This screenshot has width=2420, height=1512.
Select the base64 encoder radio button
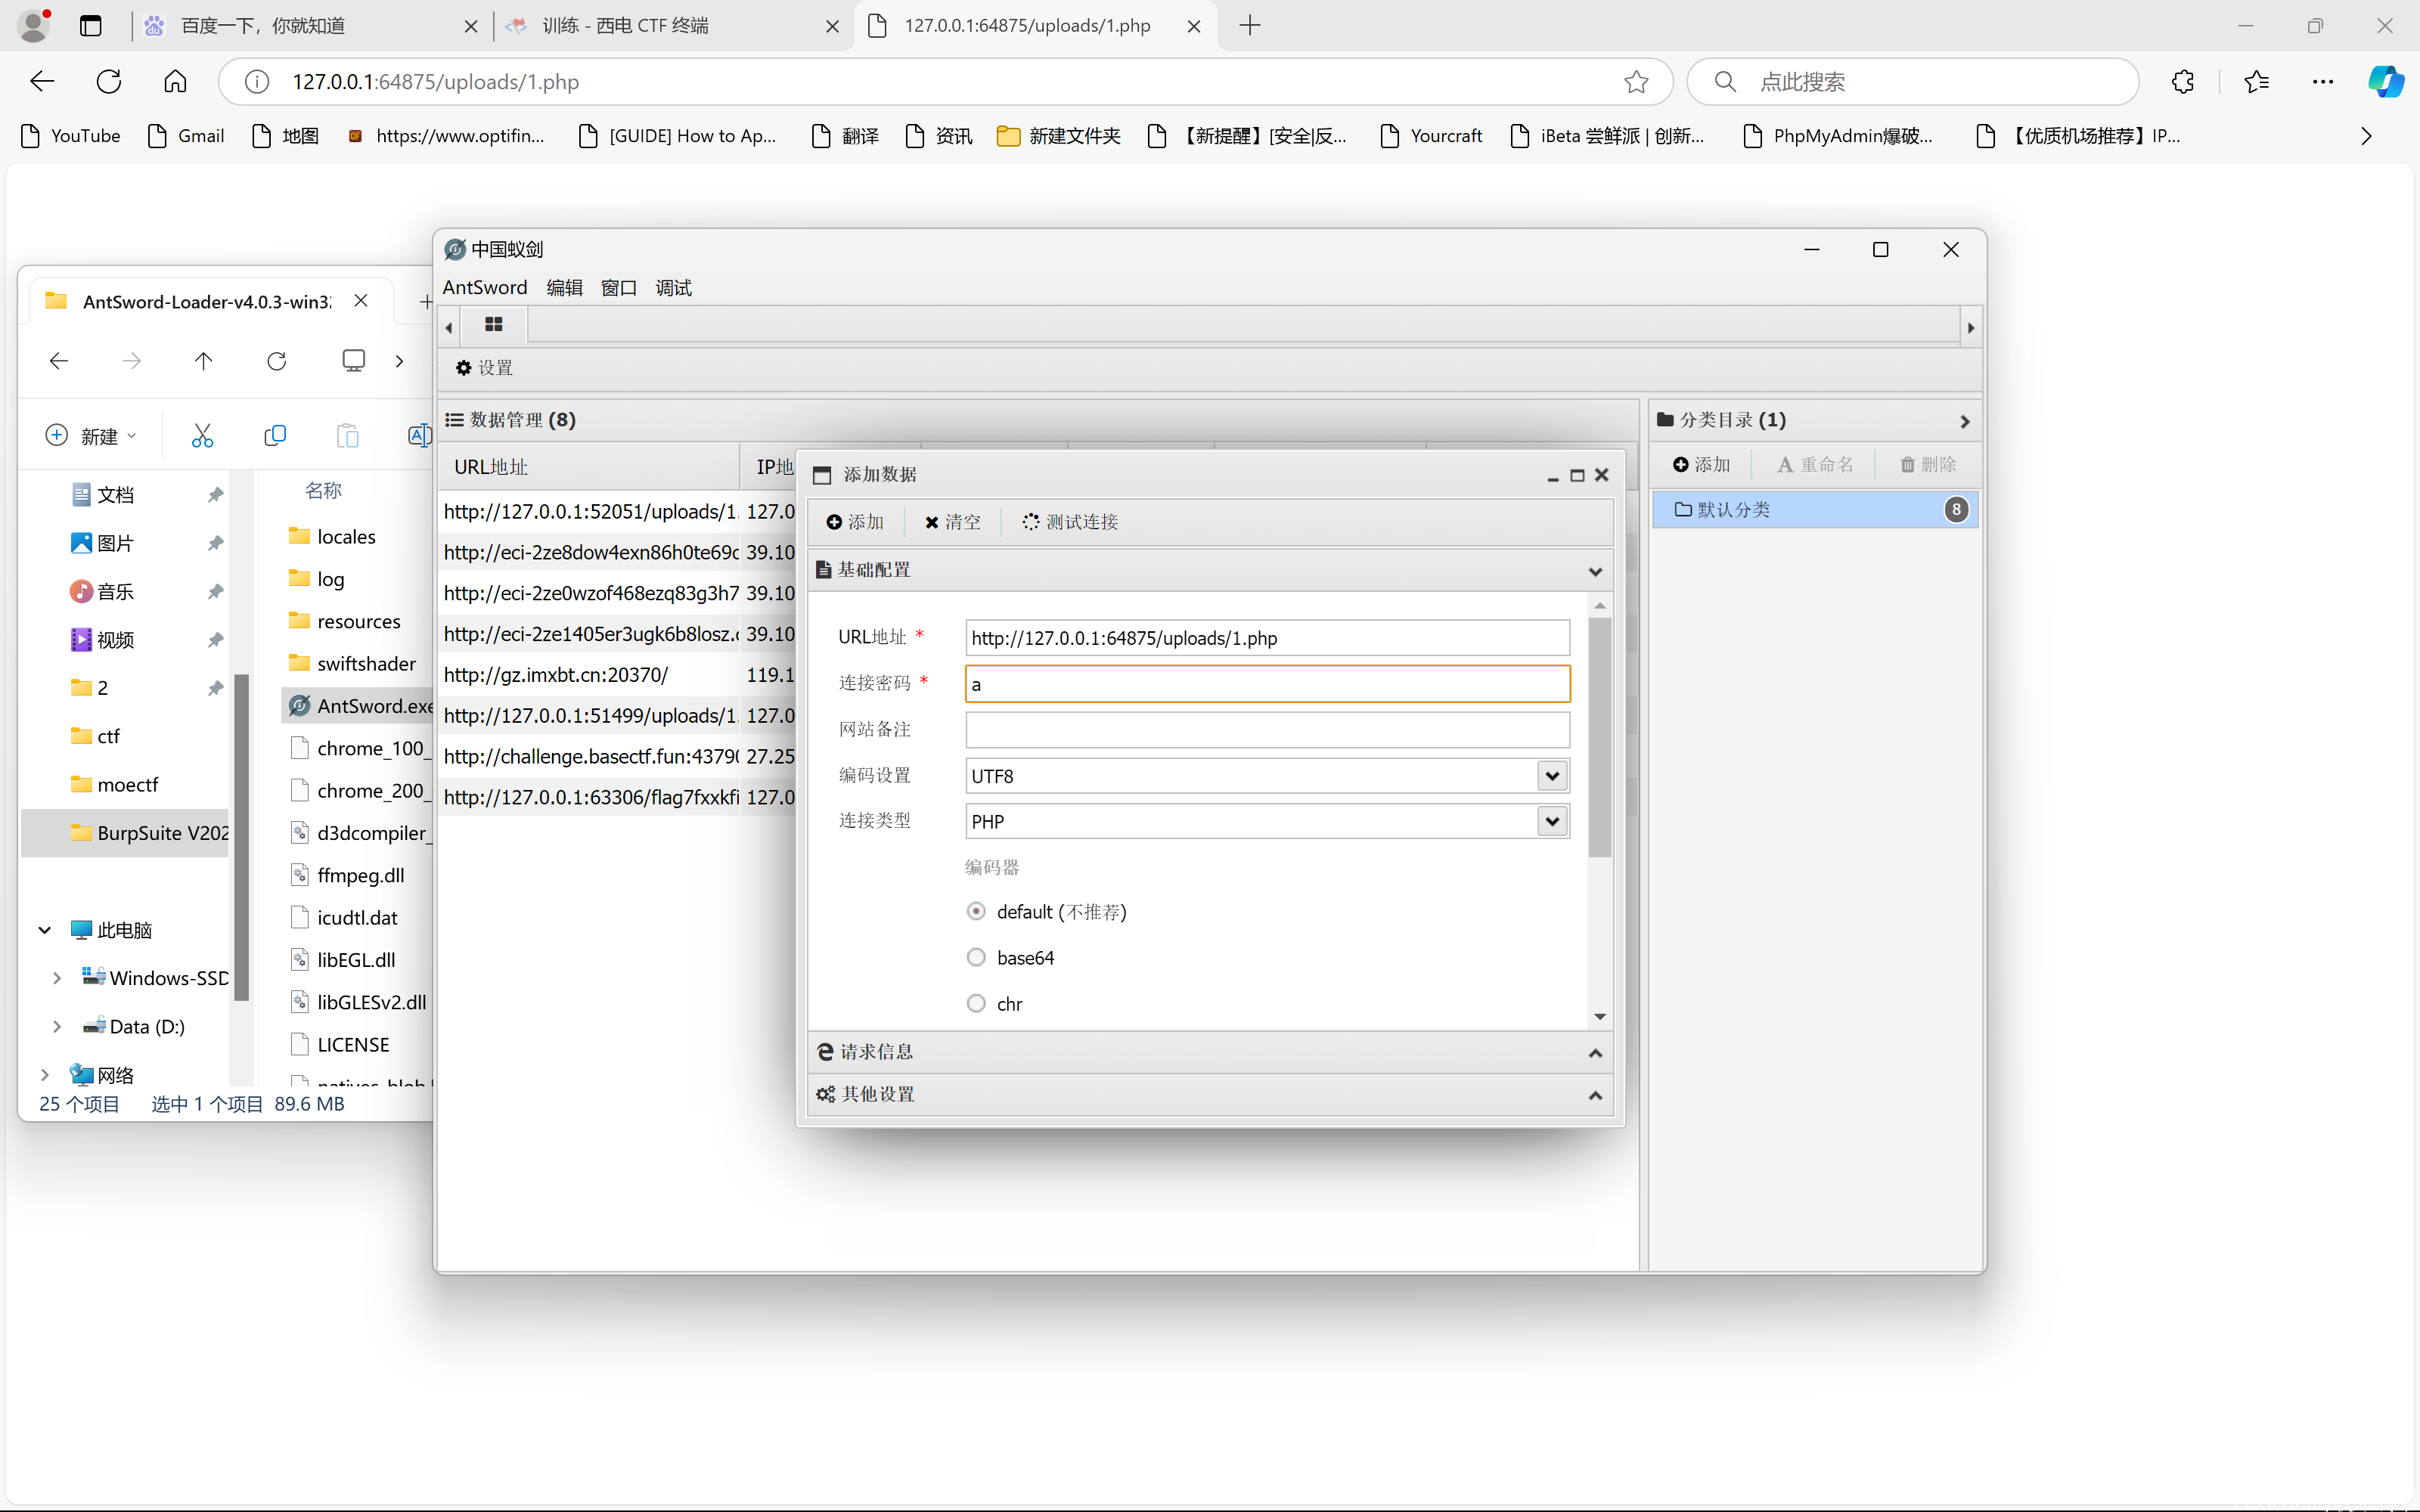coord(976,958)
